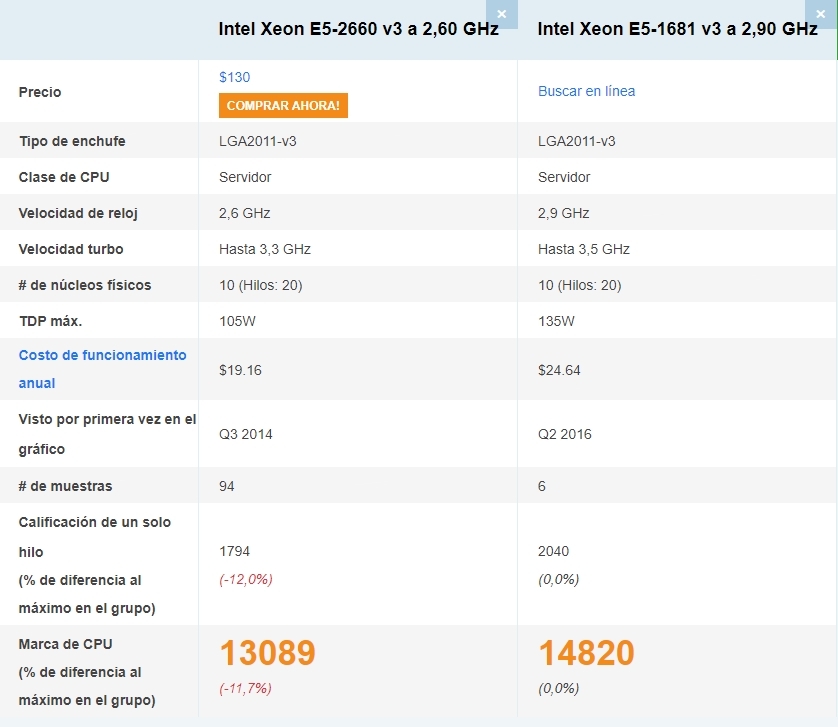Viewport: 838px width, 727px height.
Task: Click the Tipo de enchufe label
Action: 72,141
